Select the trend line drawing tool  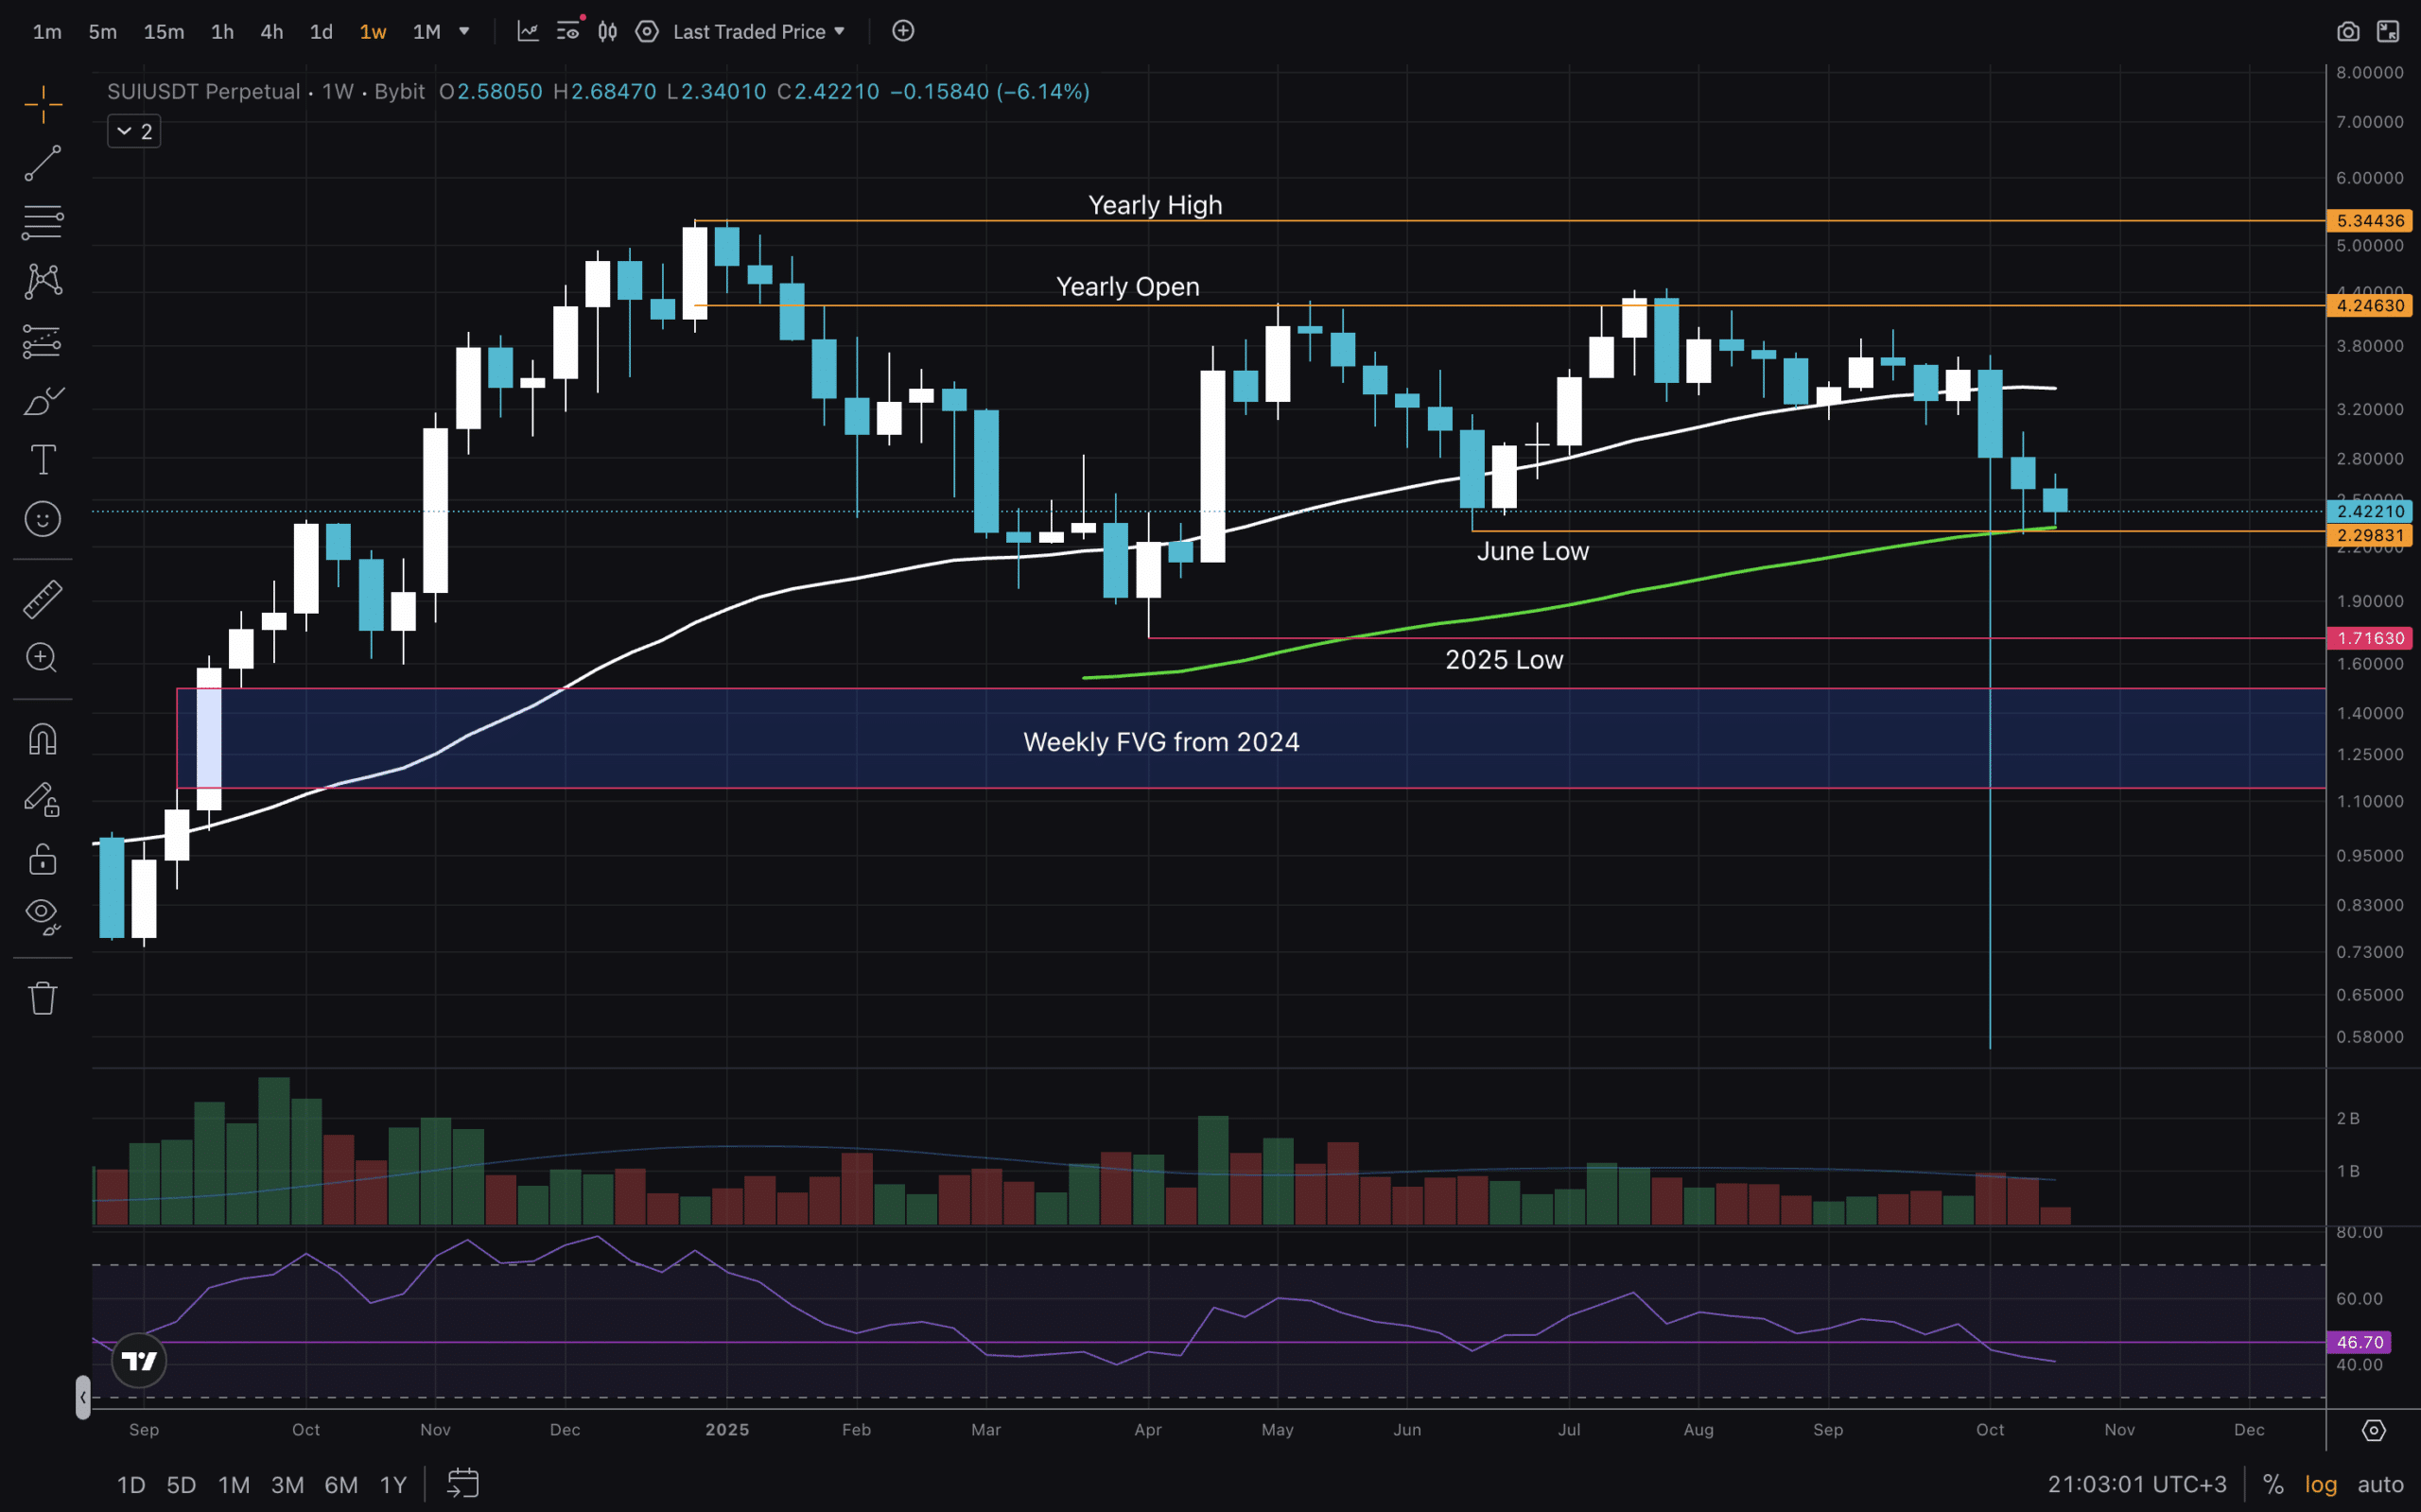pos(42,163)
